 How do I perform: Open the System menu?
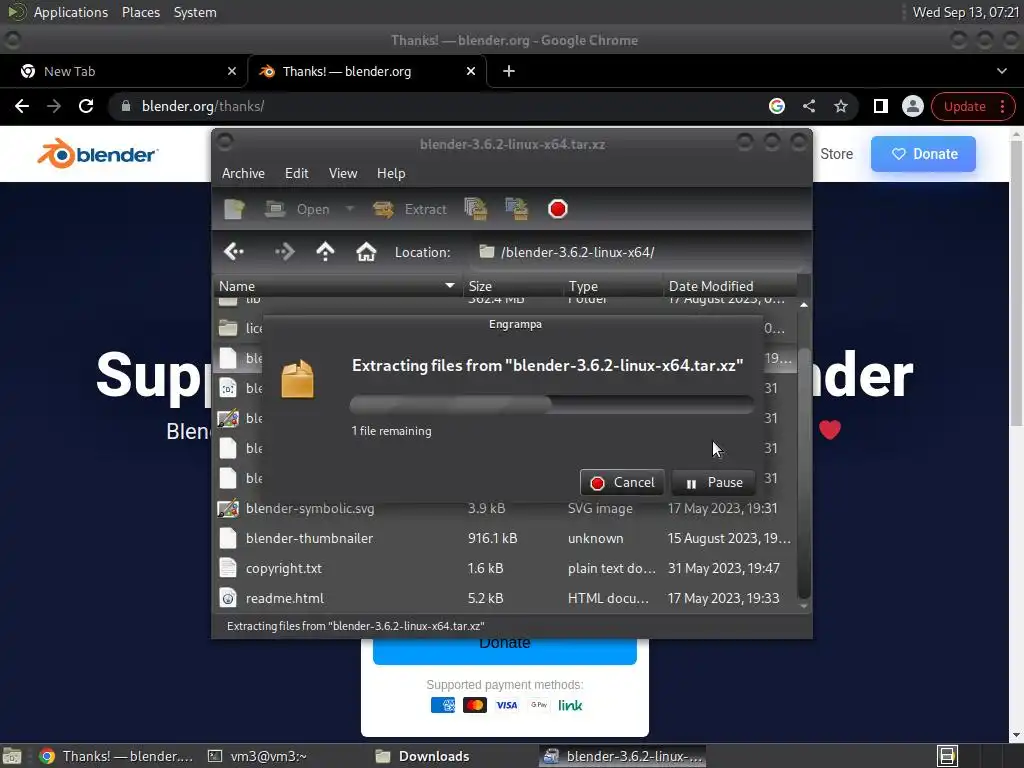[x=195, y=12]
